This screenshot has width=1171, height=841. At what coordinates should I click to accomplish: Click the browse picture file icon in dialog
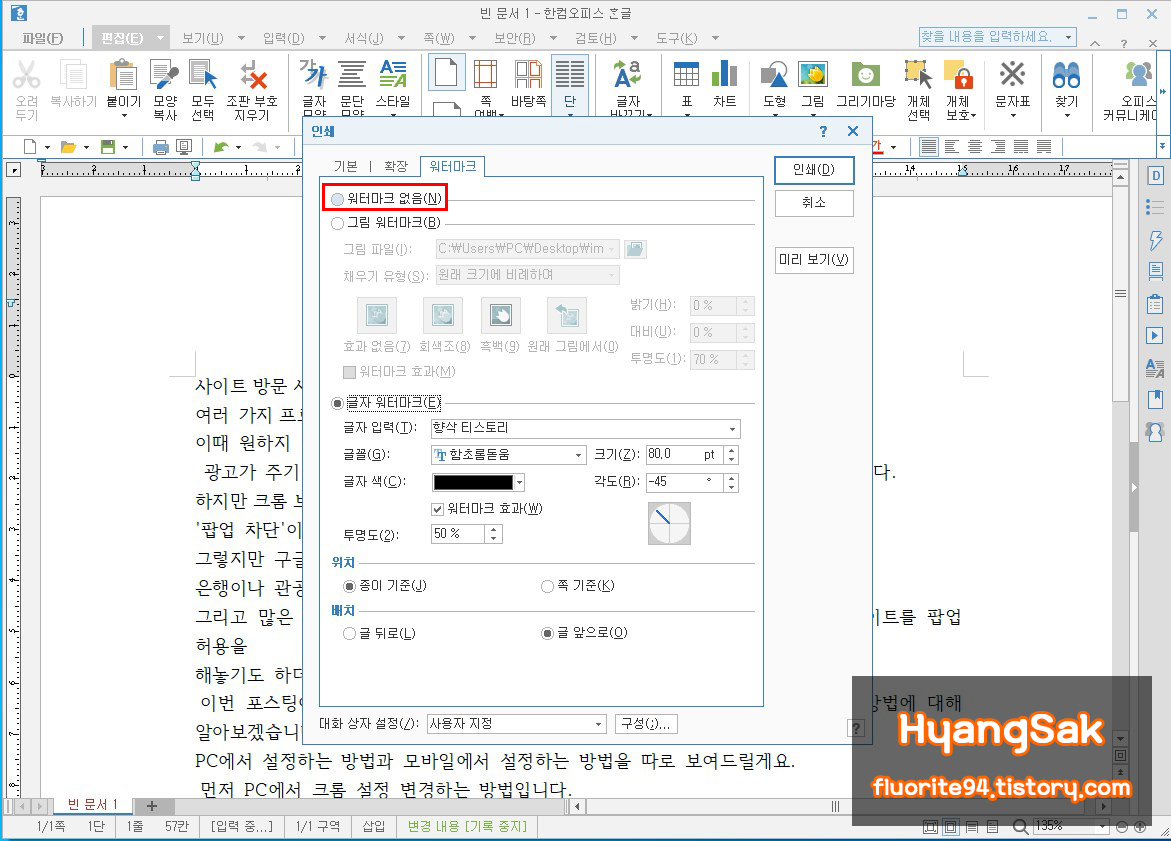(x=635, y=249)
